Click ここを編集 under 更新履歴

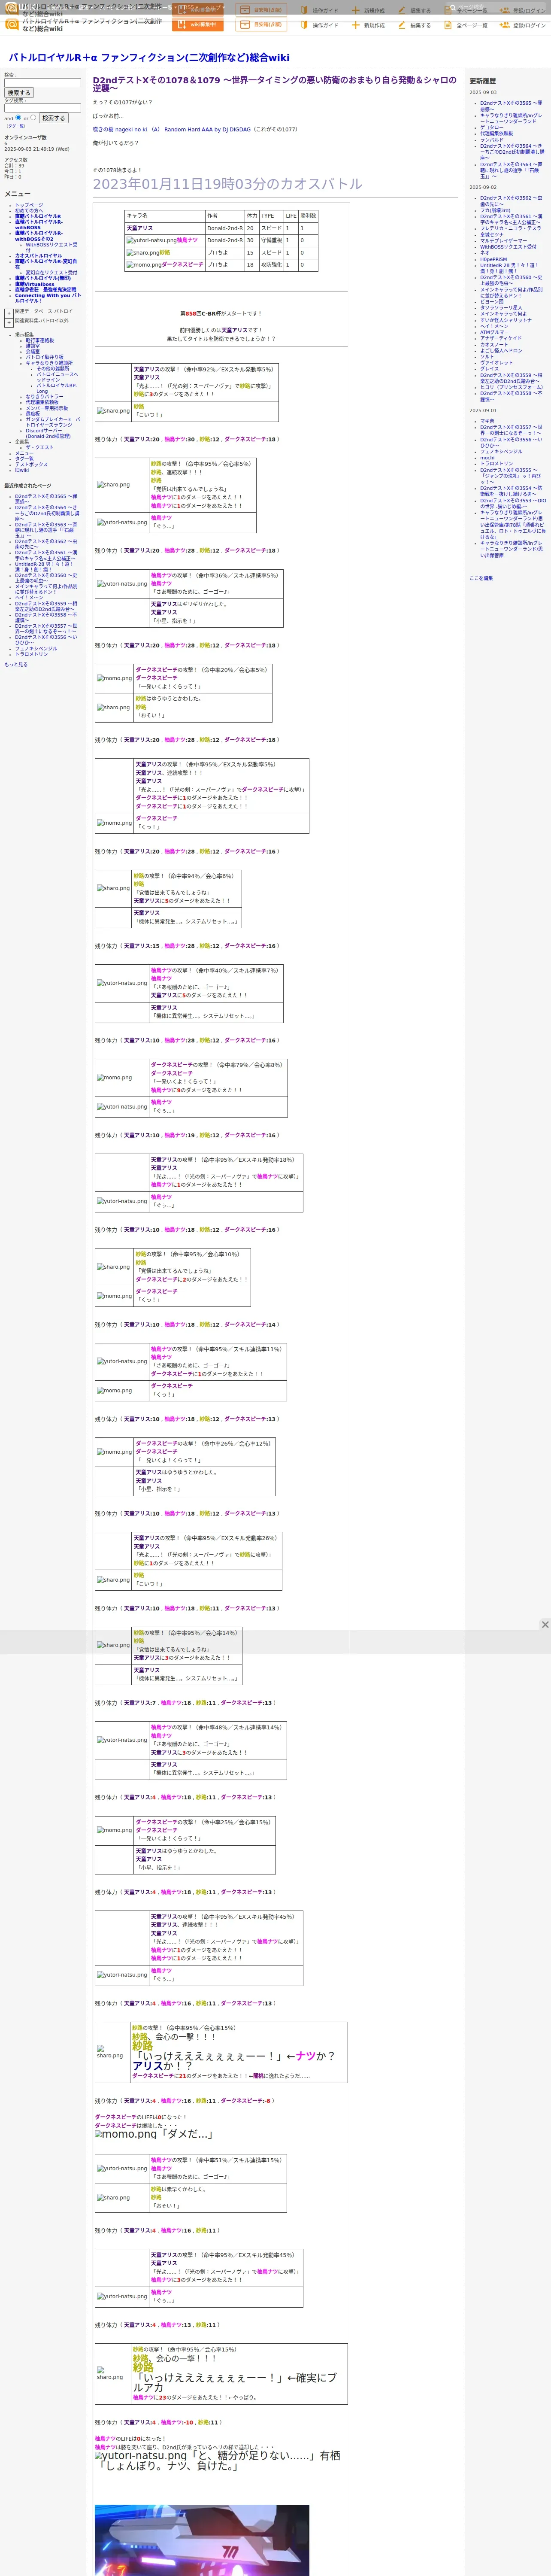481,578
